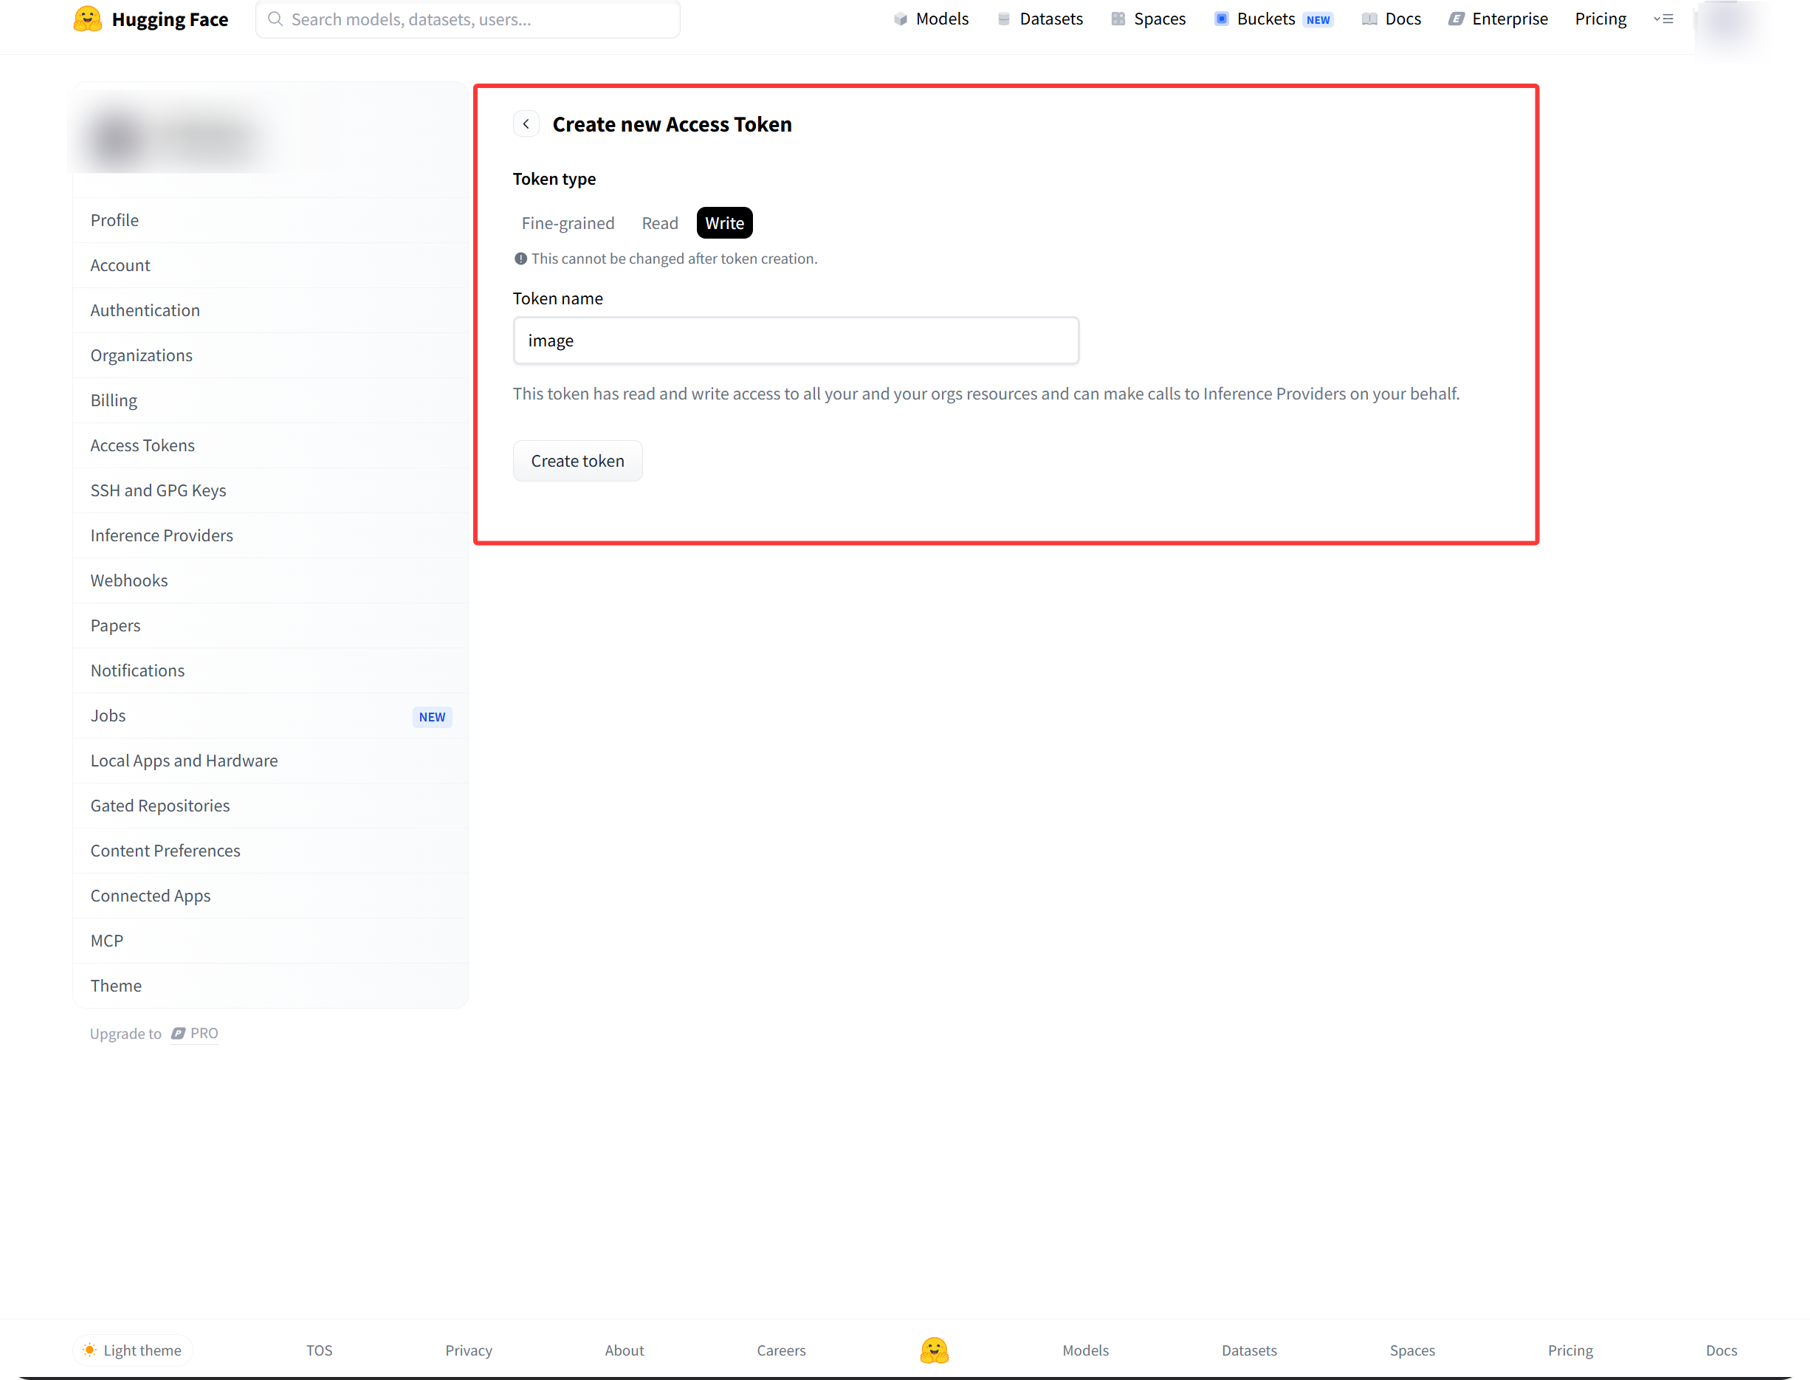Open Theme settings
This screenshot has height=1380, width=1810.
pos(270,985)
